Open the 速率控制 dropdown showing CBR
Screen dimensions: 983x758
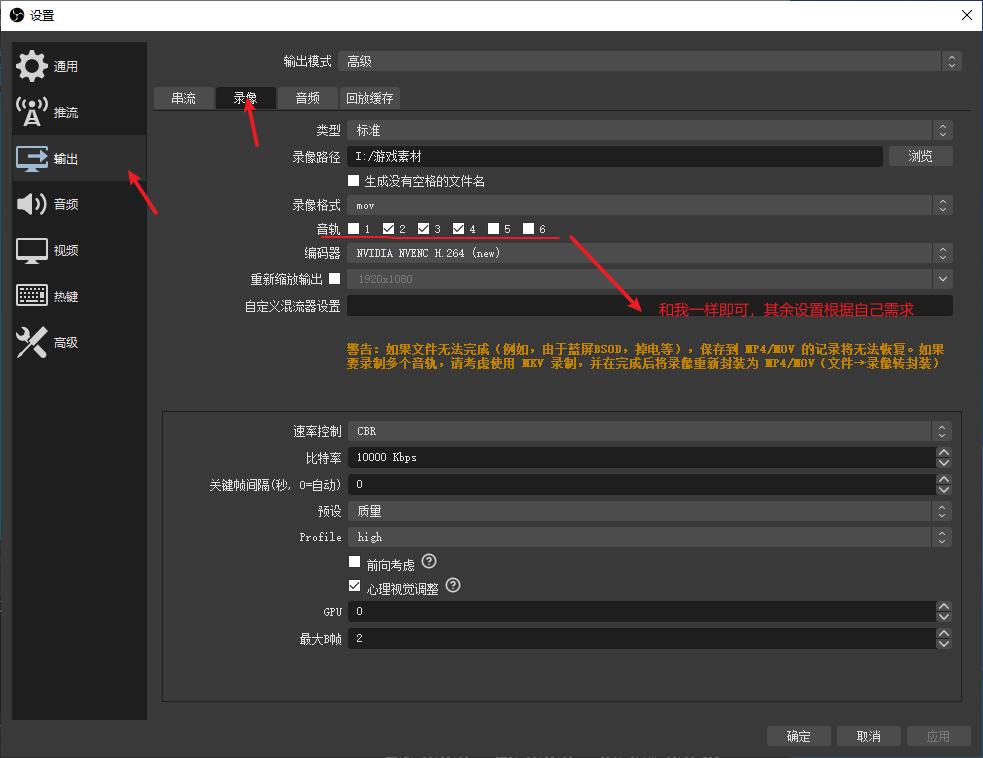point(649,431)
